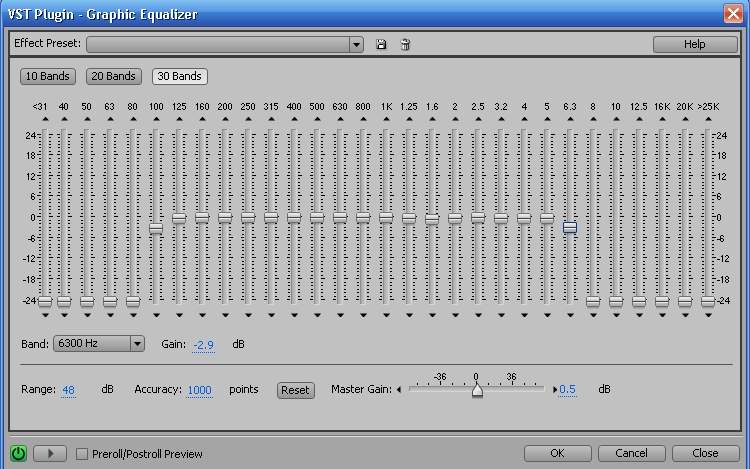The width and height of the screenshot is (750, 469).
Task: Click the down arrow below the 20K band
Action: point(685,316)
